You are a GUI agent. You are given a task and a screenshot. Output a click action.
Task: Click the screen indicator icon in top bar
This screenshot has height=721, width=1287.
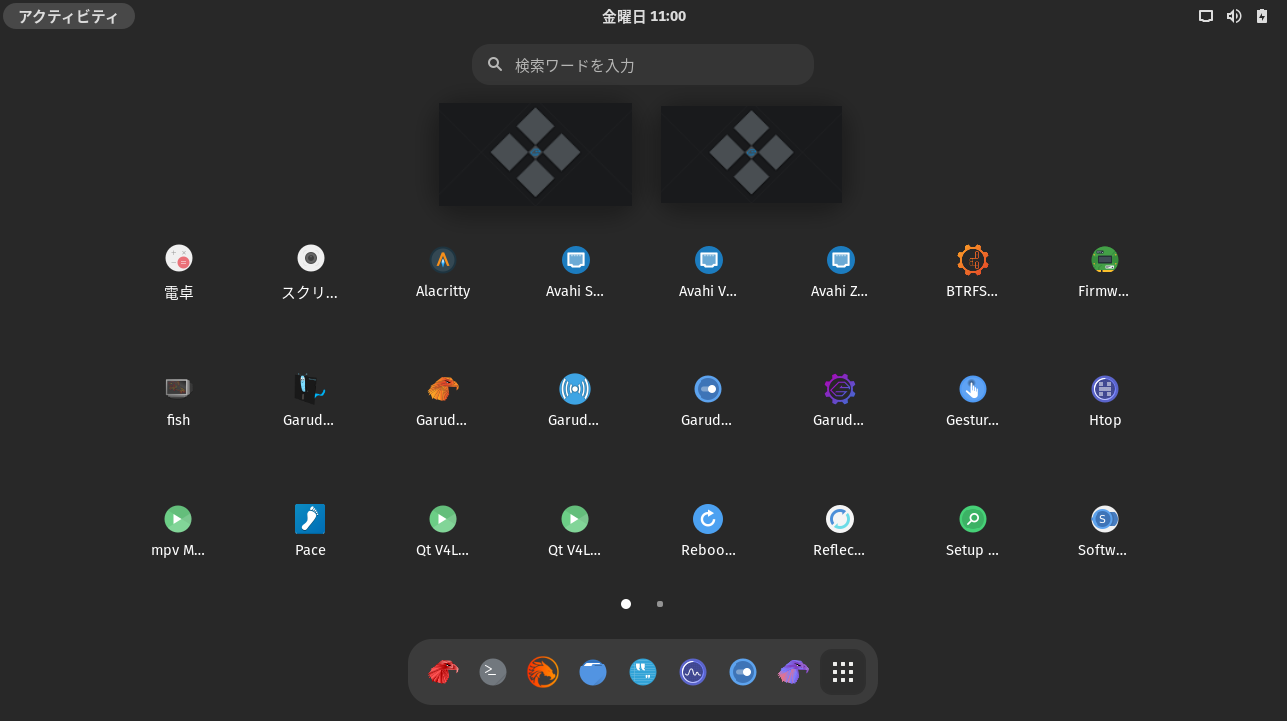pos(1206,16)
